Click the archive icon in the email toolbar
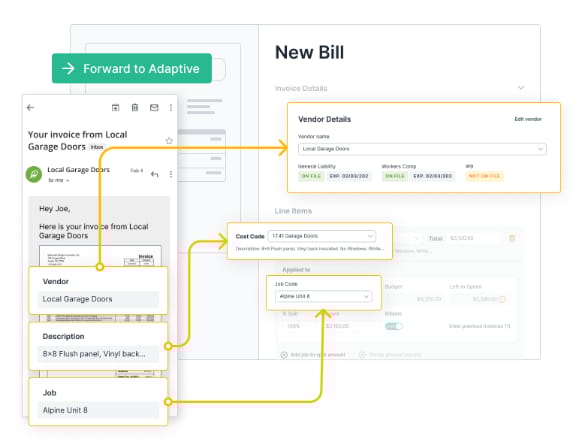Screen dimensions: 584x445 pos(116,108)
